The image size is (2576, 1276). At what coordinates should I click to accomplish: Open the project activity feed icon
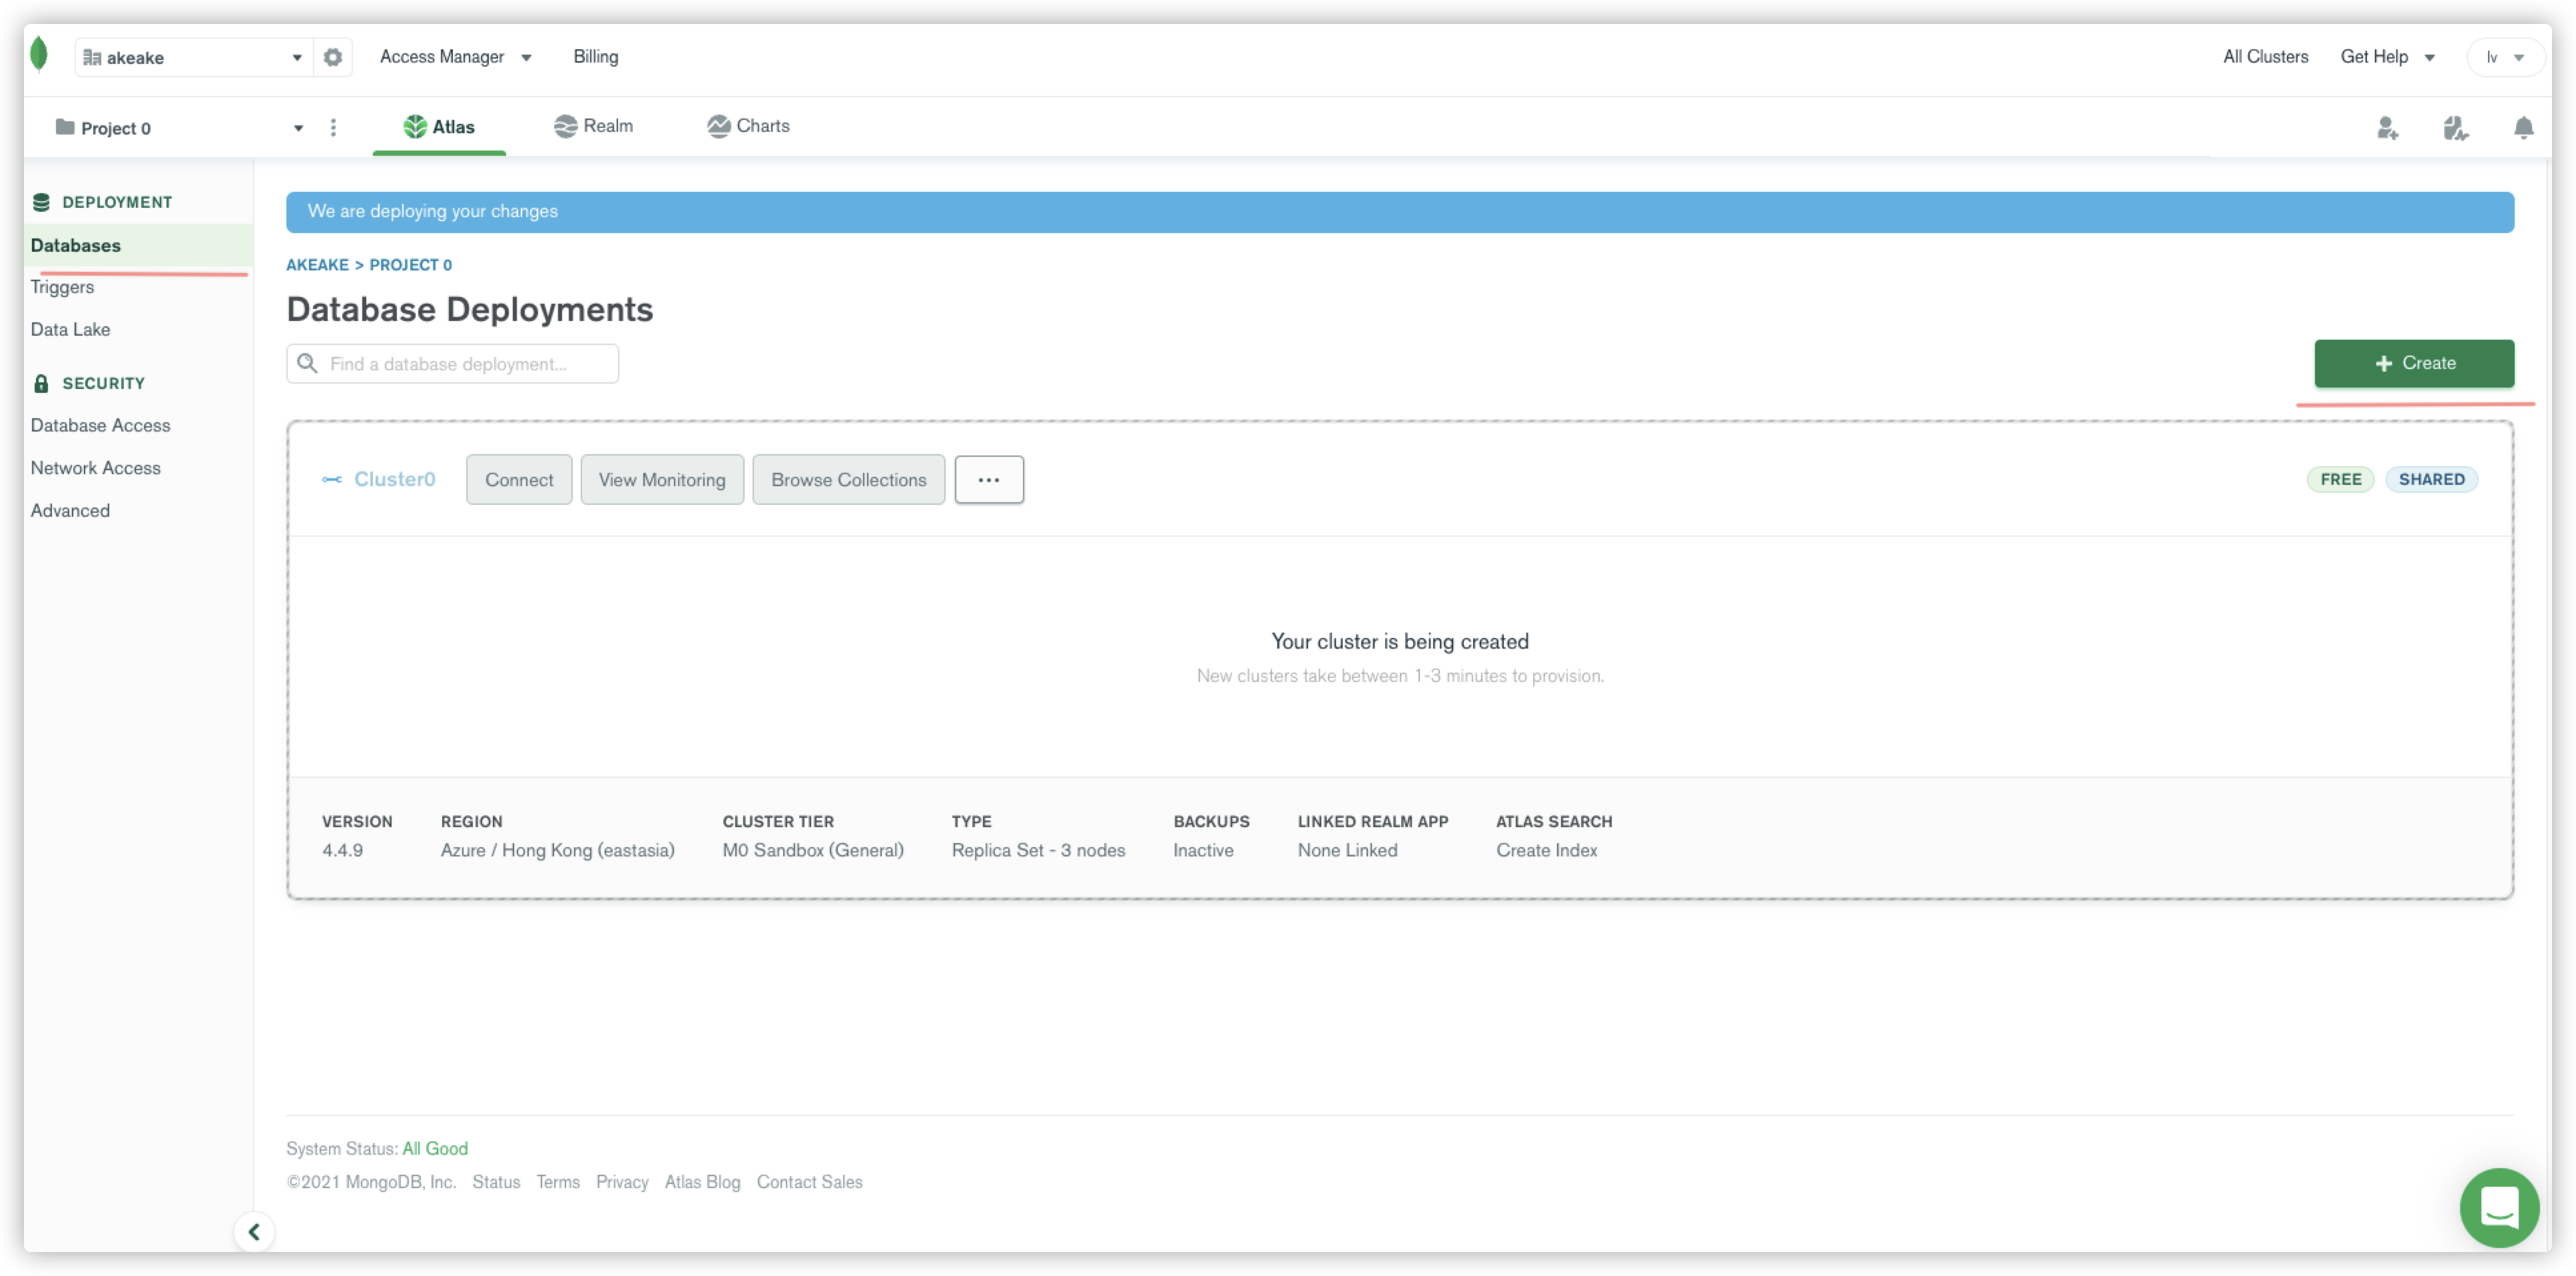click(2455, 128)
